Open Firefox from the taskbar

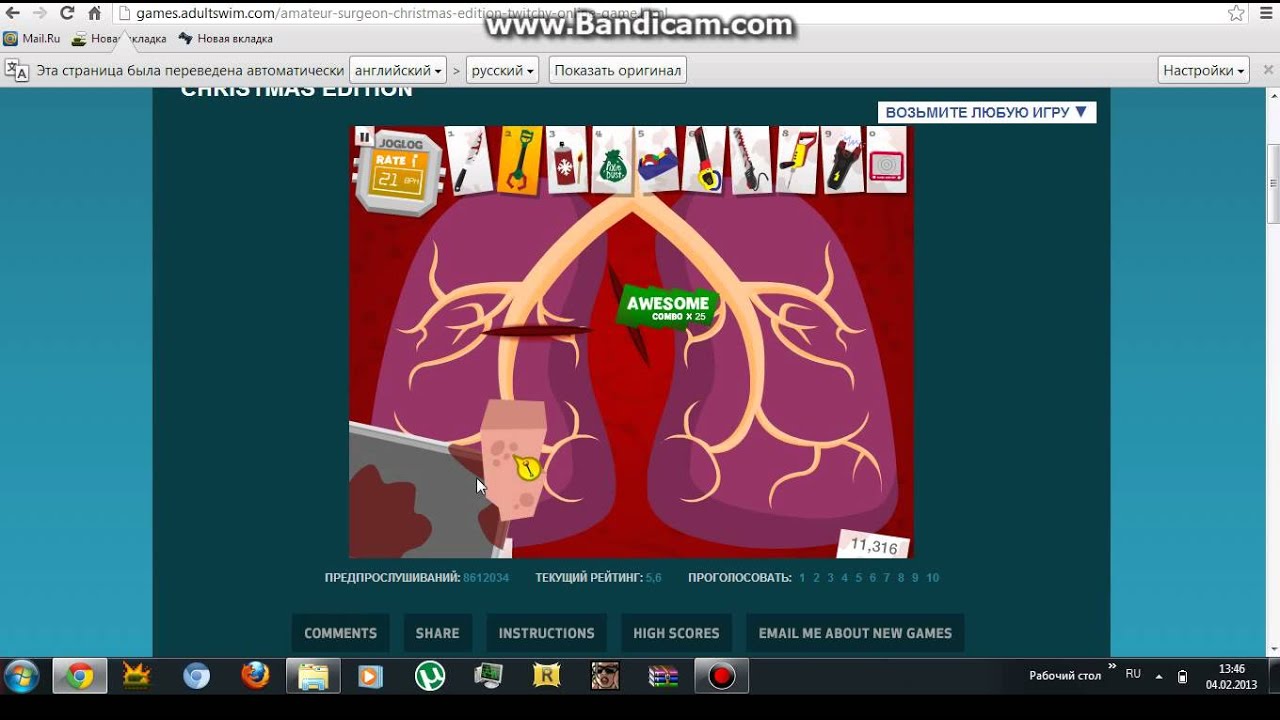coord(255,677)
